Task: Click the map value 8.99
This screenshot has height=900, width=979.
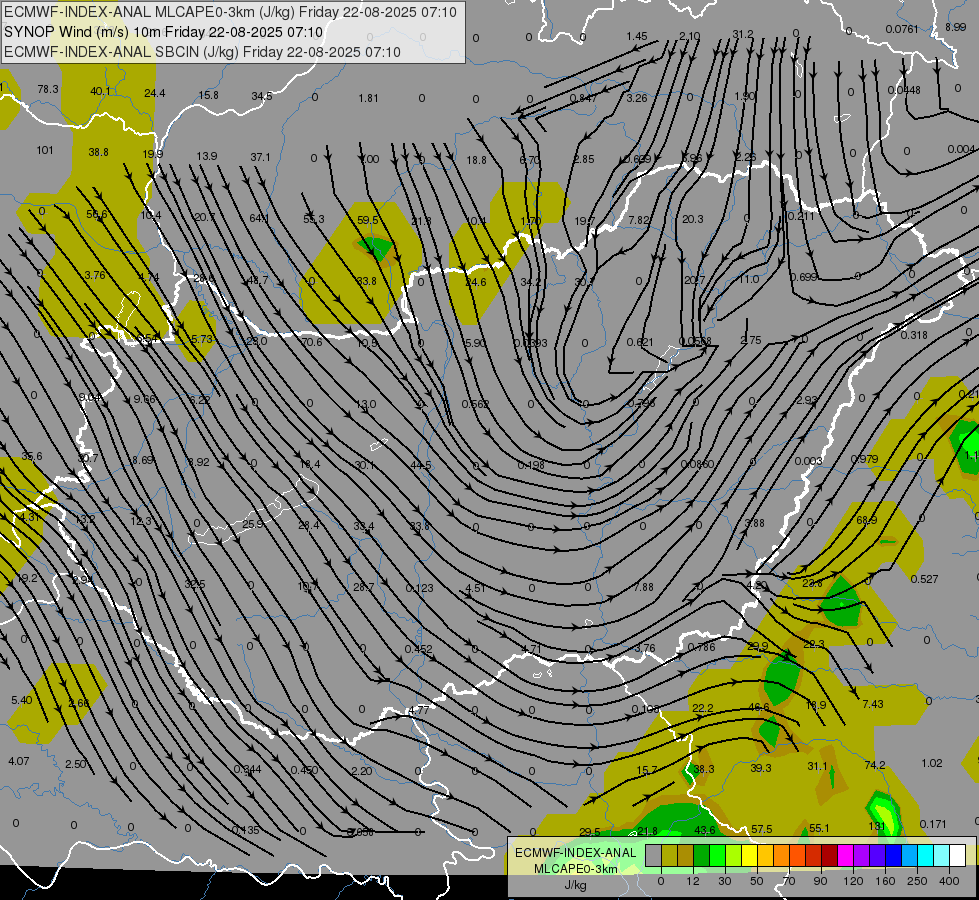Action: click(x=955, y=27)
